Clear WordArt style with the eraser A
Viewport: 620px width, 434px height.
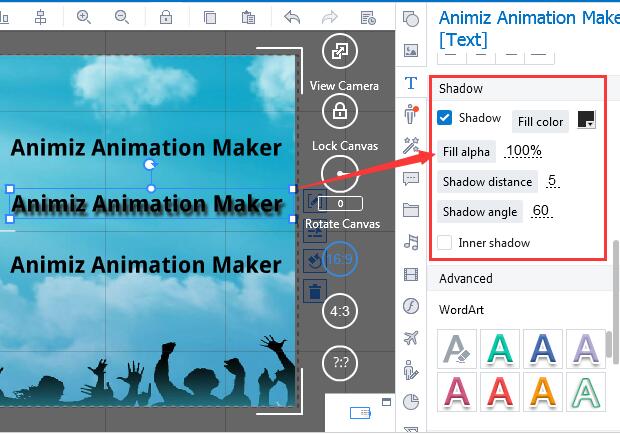click(x=457, y=349)
